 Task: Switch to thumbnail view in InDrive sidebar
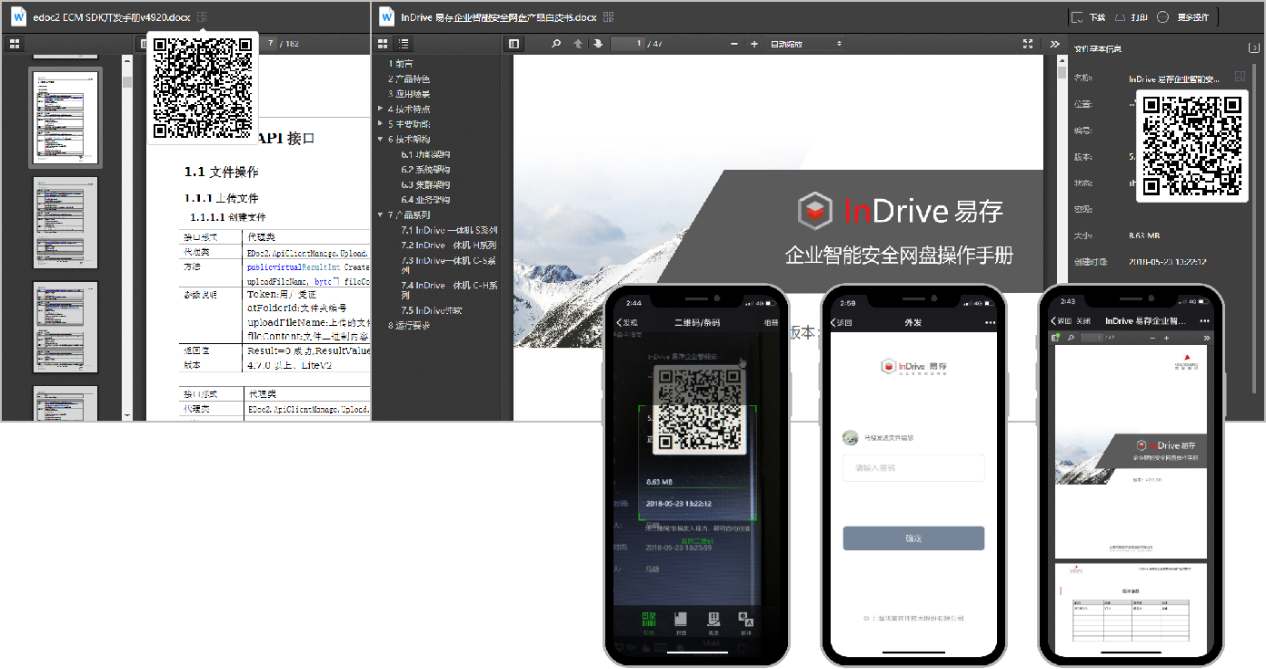[x=381, y=44]
